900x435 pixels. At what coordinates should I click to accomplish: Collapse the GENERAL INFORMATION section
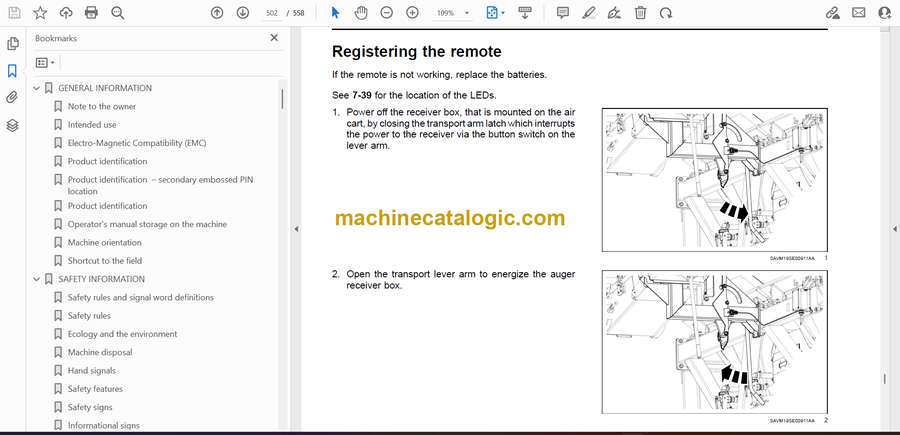[37, 88]
